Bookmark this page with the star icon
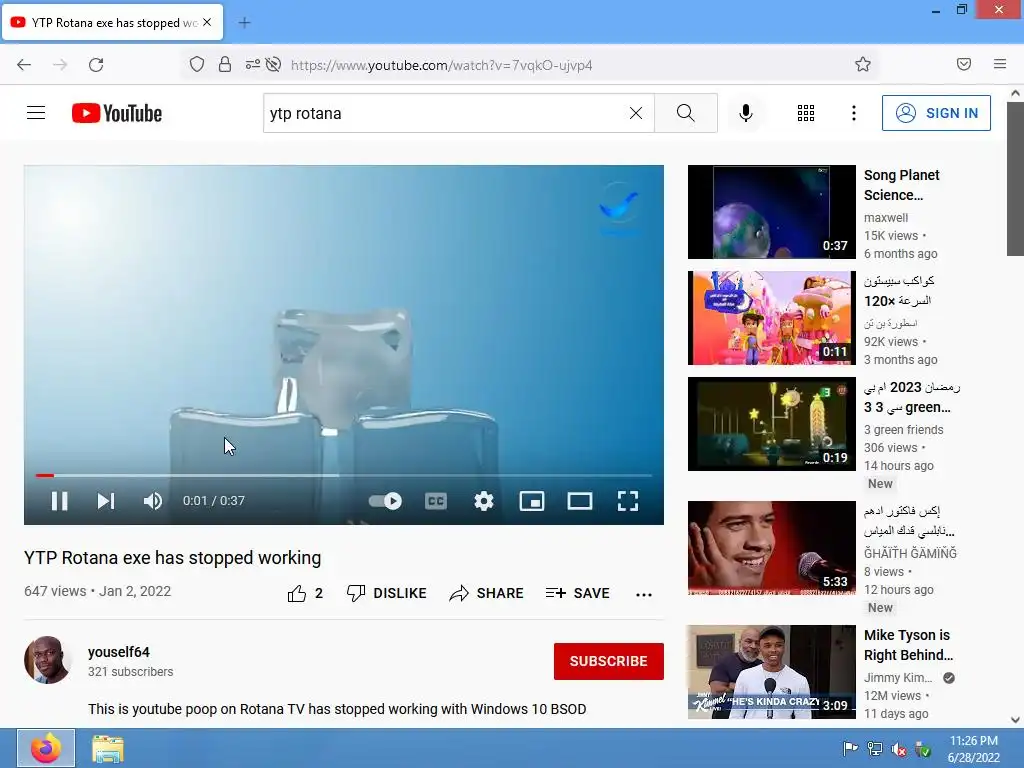1024x768 pixels. (x=863, y=64)
